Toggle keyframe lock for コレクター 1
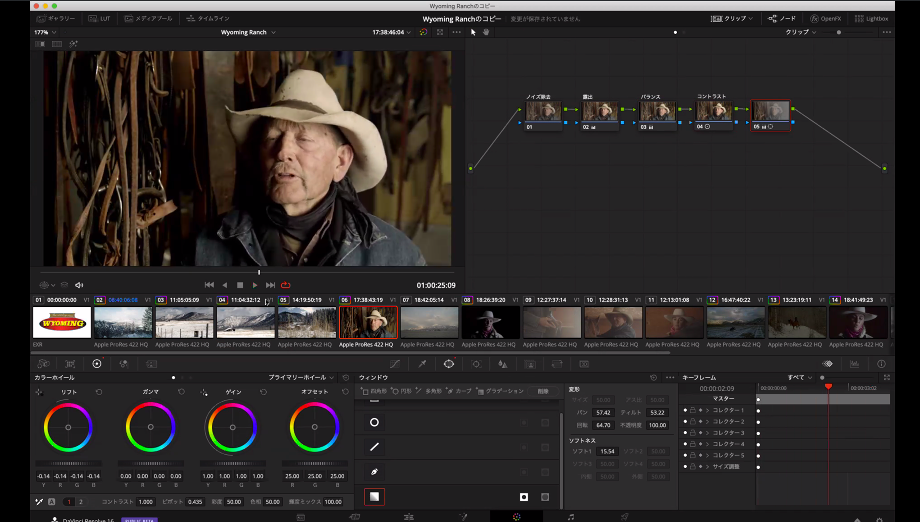Image resolution: width=920 pixels, height=522 pixels. [692, 411]
